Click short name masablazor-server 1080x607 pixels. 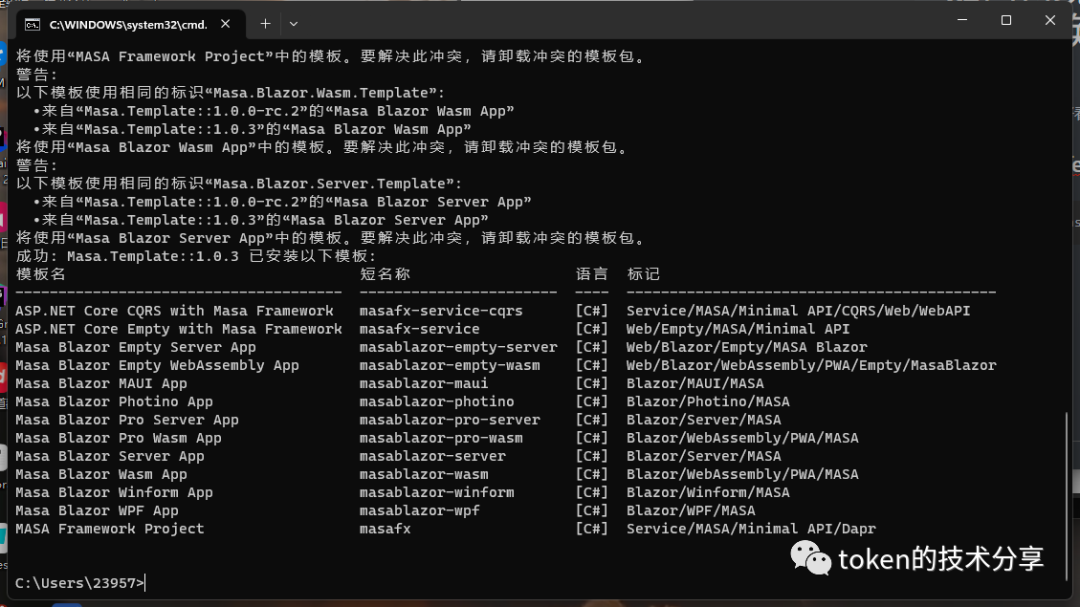tap(433, 456)
